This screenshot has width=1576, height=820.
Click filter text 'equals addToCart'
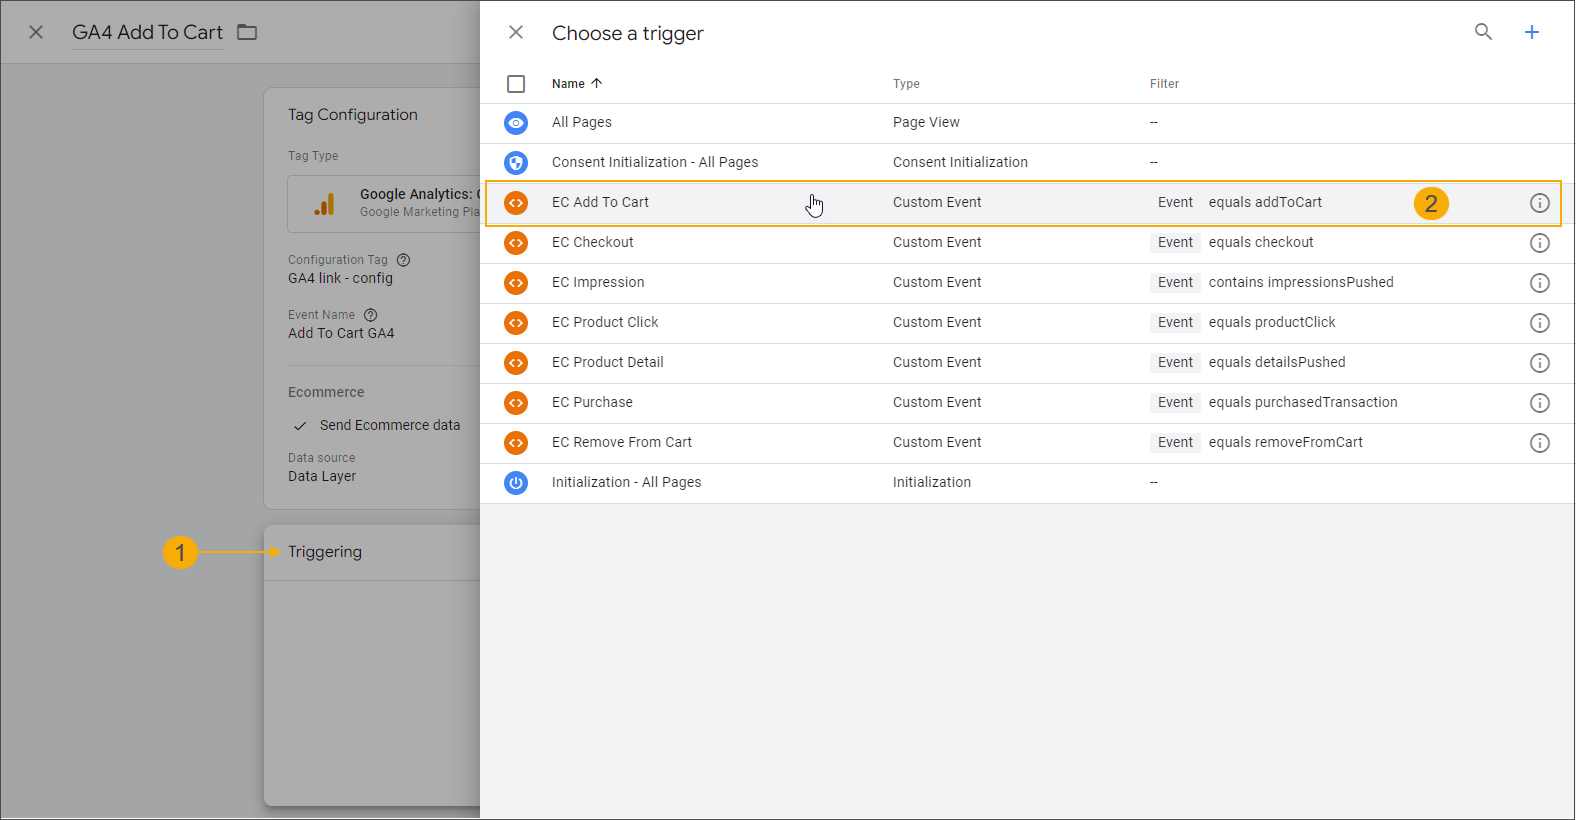pyautogui.click(x=1265, y=202)
